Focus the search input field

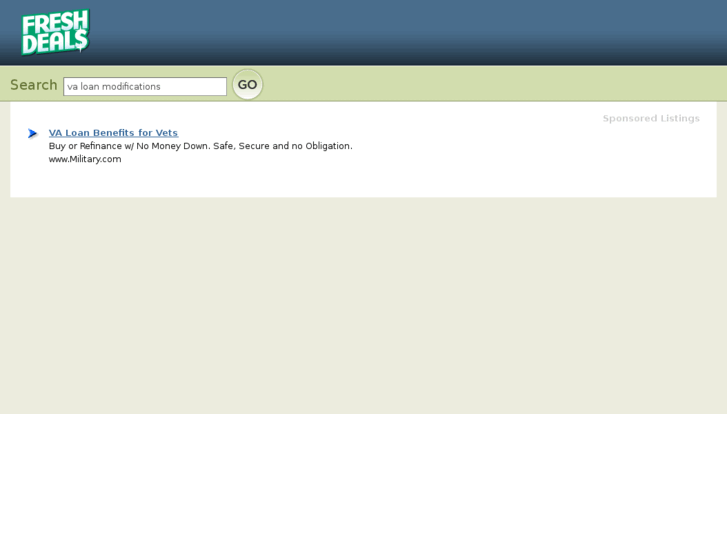[145, 87]
